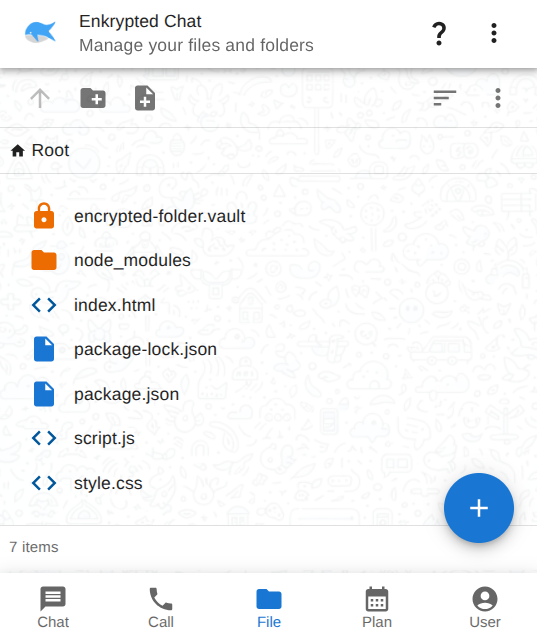The width and height of the screenshot is (537, 643).
Task: Click the document icon beside package.json
Action: tap(44, 394)
